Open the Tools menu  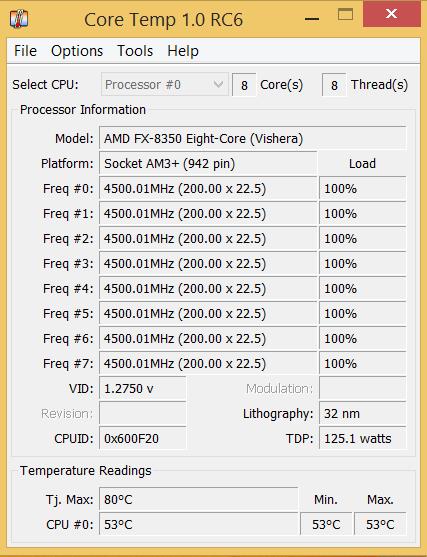pyautogui.click(x=135, y=51)
